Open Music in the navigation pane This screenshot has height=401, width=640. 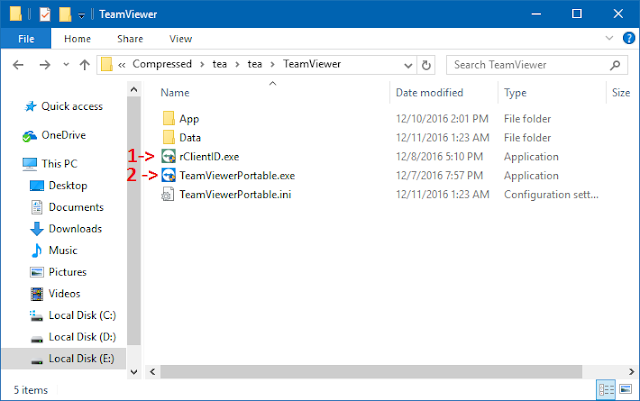[63, 250]
